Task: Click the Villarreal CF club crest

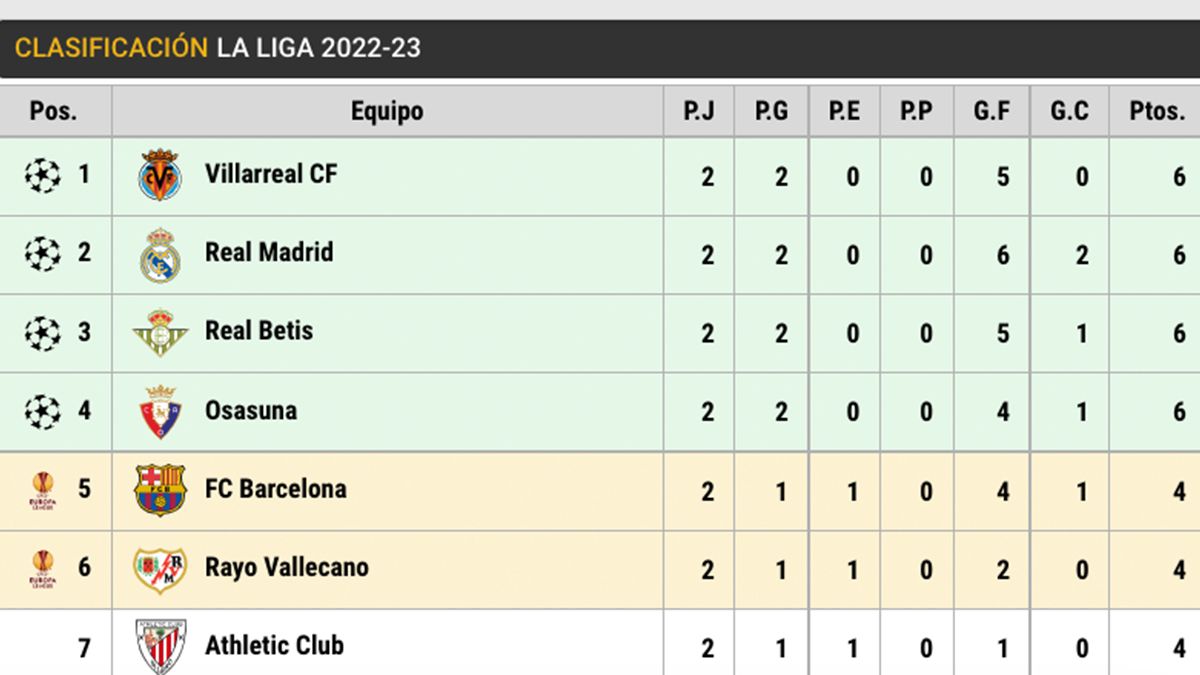Action: point(160,175)
